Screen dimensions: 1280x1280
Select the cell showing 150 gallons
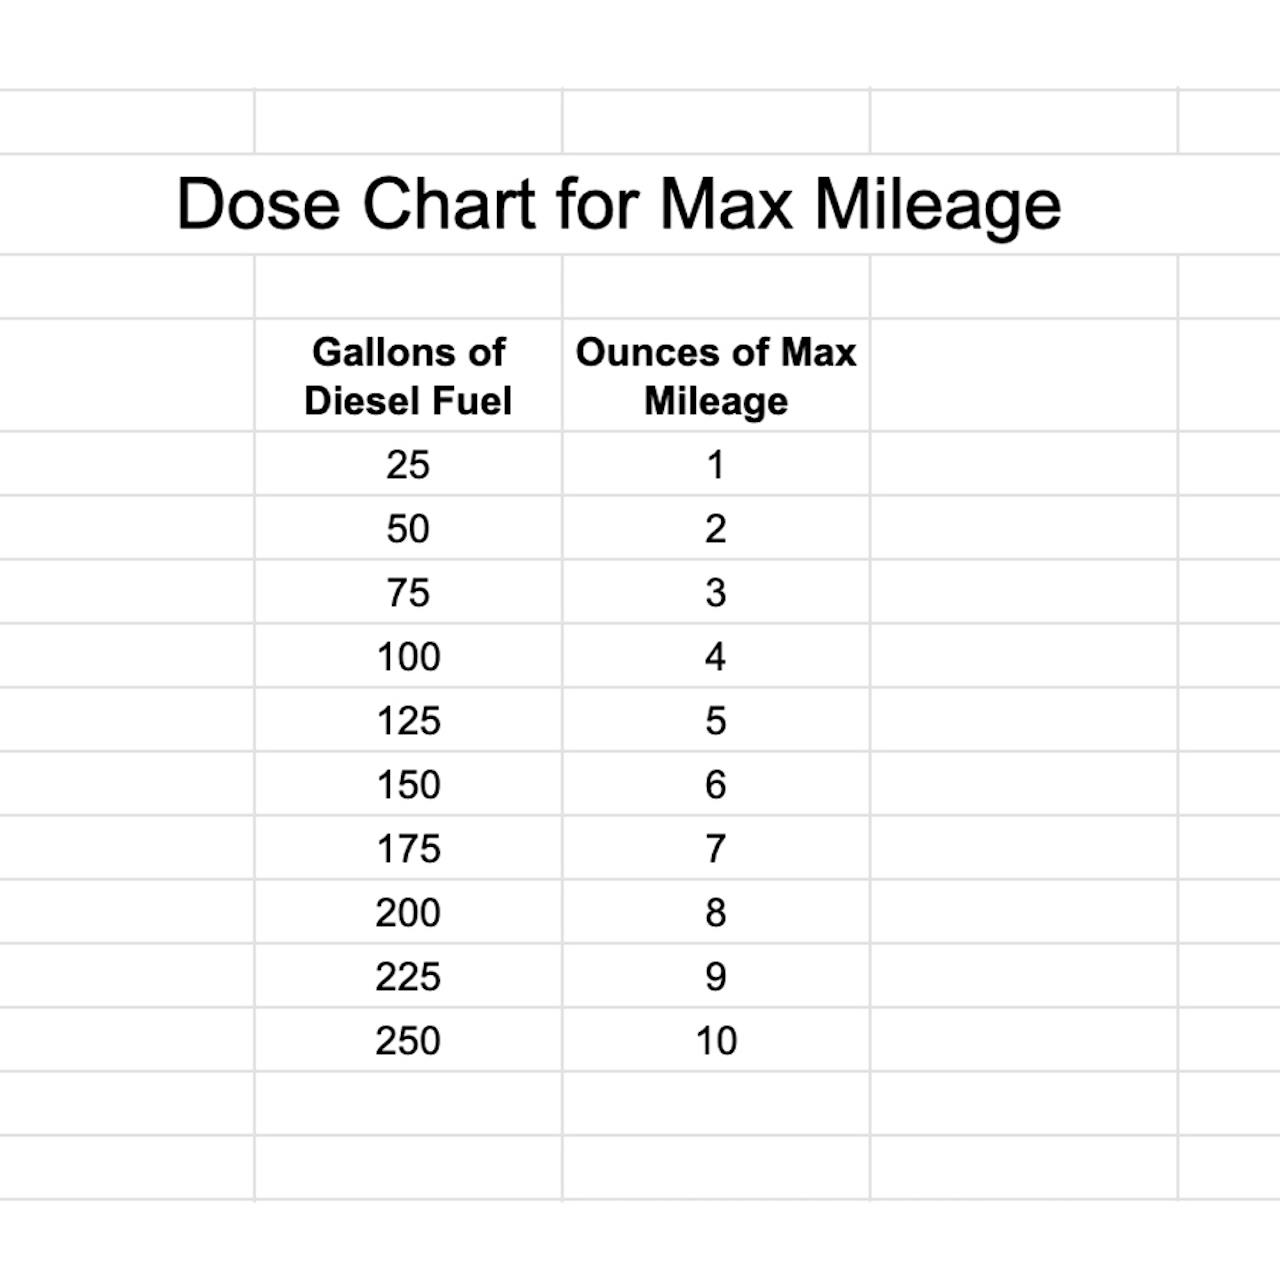408,785
